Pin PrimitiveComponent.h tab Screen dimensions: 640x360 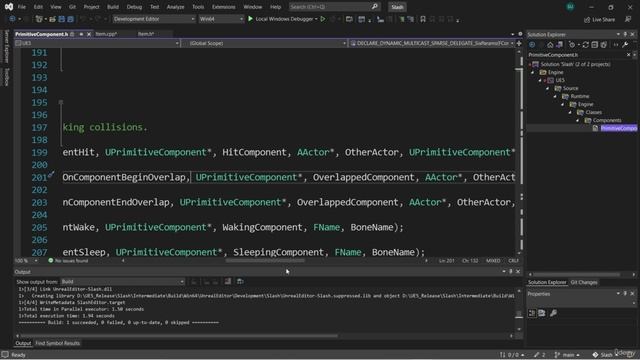[x=81, y=34]
